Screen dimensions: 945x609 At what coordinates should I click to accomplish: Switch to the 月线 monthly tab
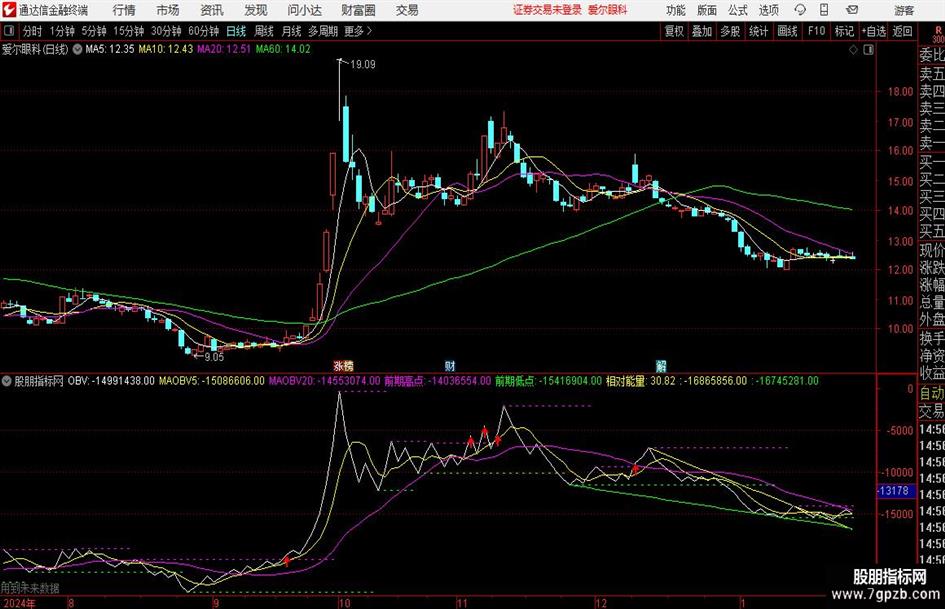point(291,31)
